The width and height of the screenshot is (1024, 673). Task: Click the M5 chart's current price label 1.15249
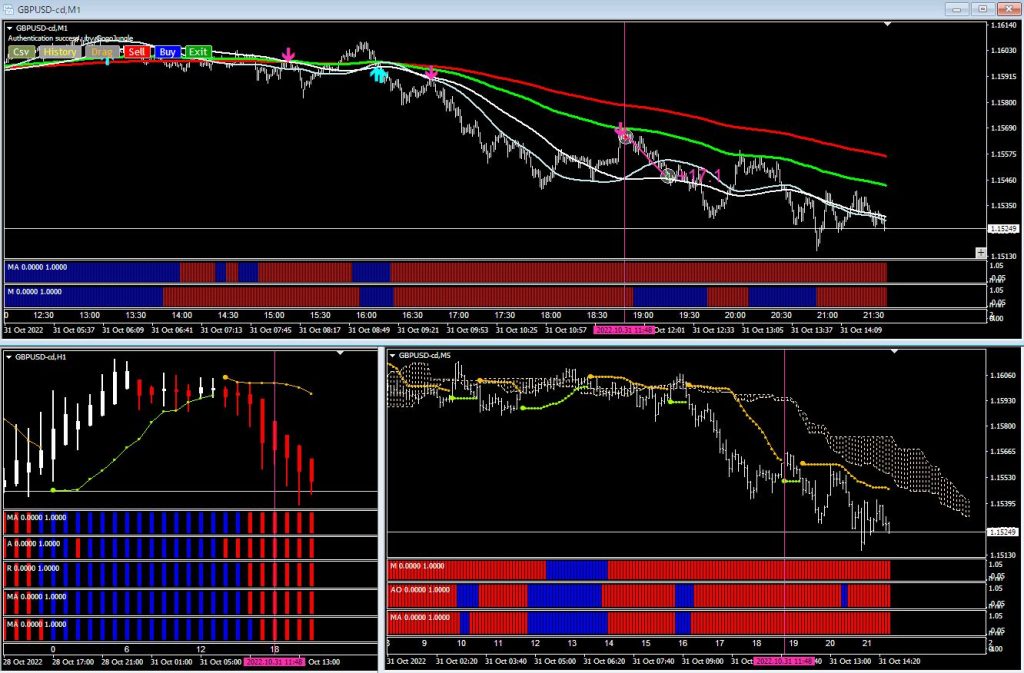click(x=1002, y=533)
